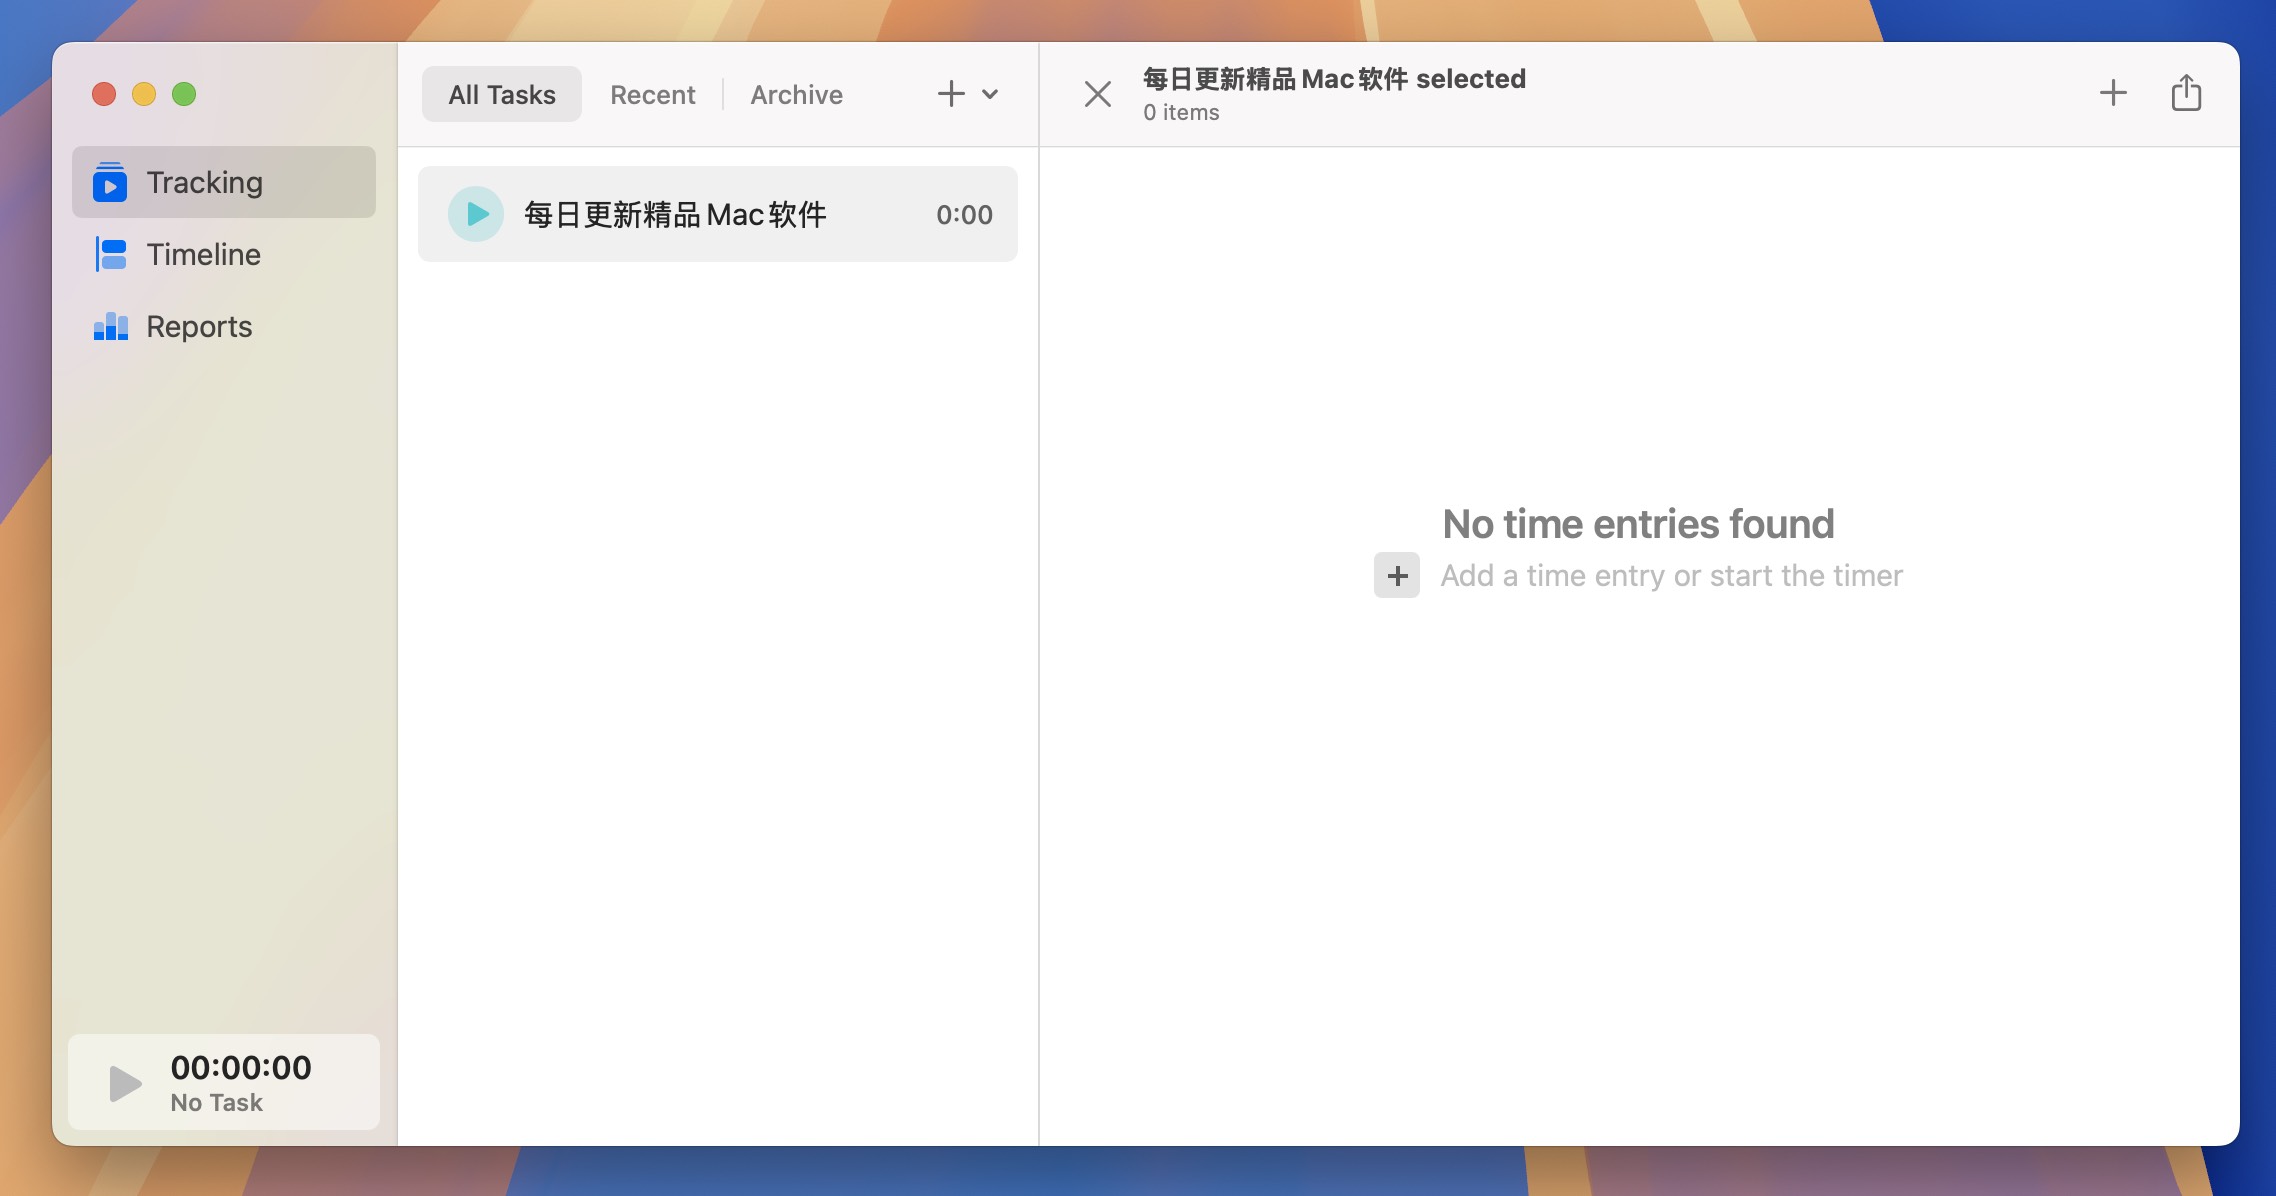2276x1196 pixels.
Task: Switch to the Archive tab
Action: click(797, 94)
